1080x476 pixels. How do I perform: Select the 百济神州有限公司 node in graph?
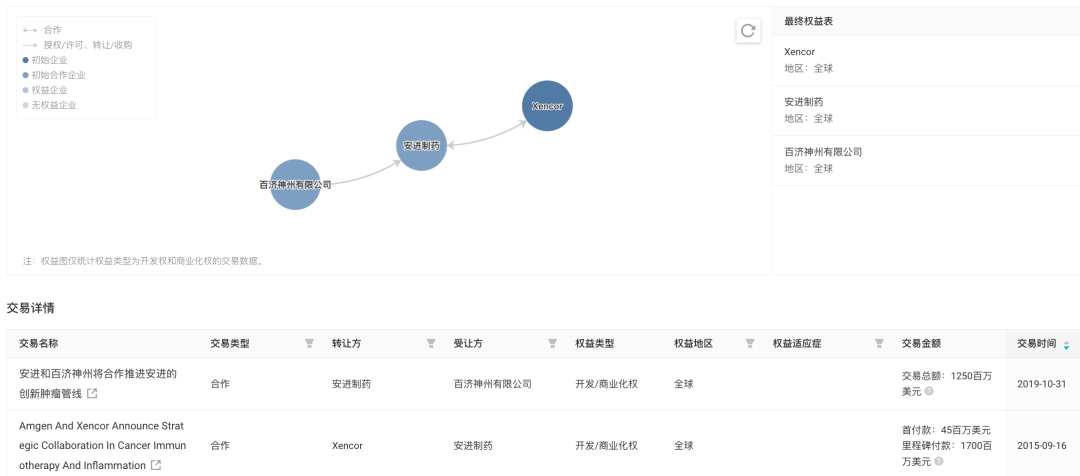pos(295,185)
